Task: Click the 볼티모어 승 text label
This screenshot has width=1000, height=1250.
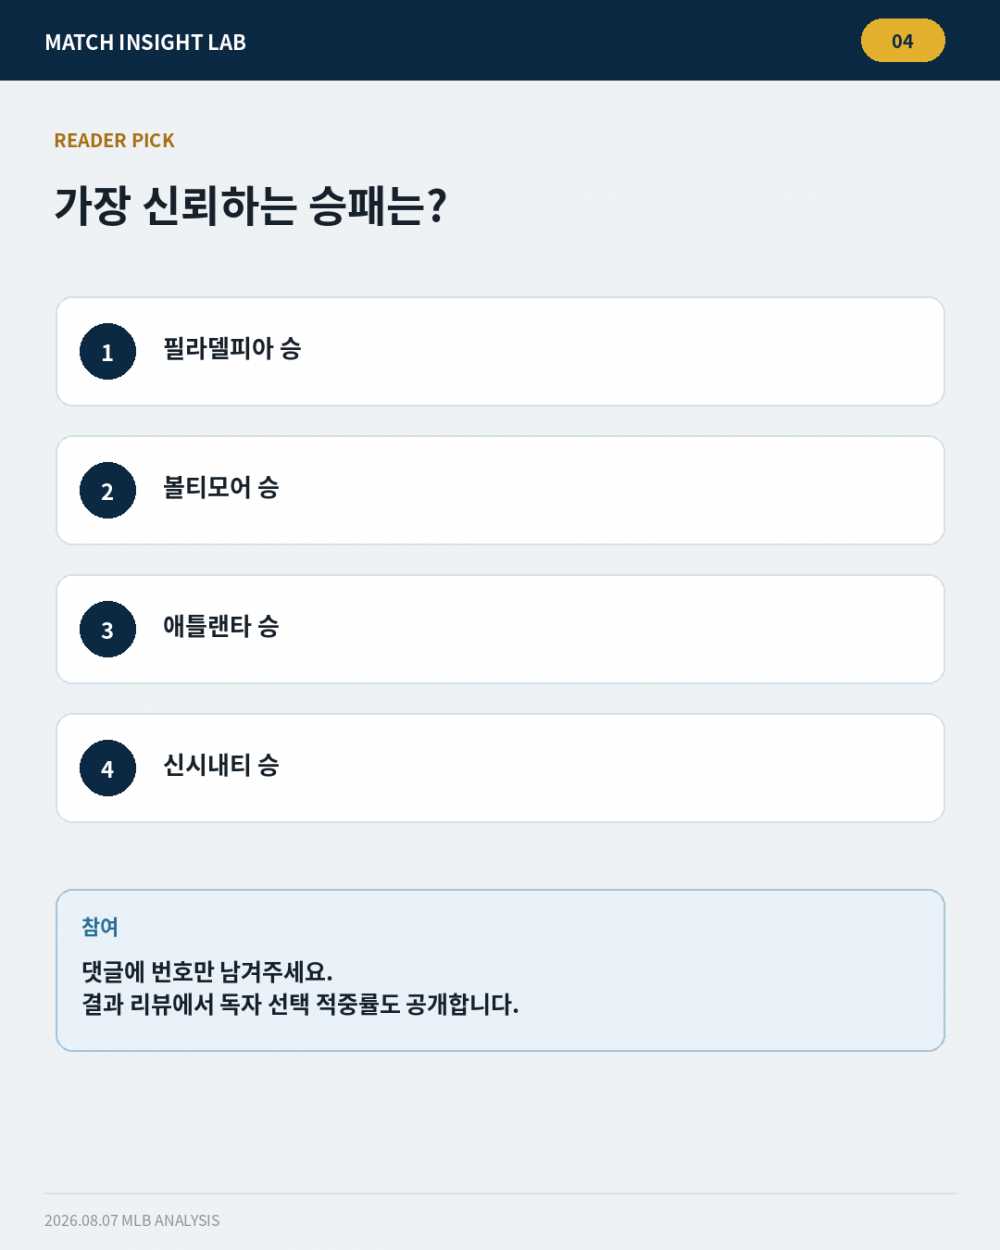Action: 221,488
